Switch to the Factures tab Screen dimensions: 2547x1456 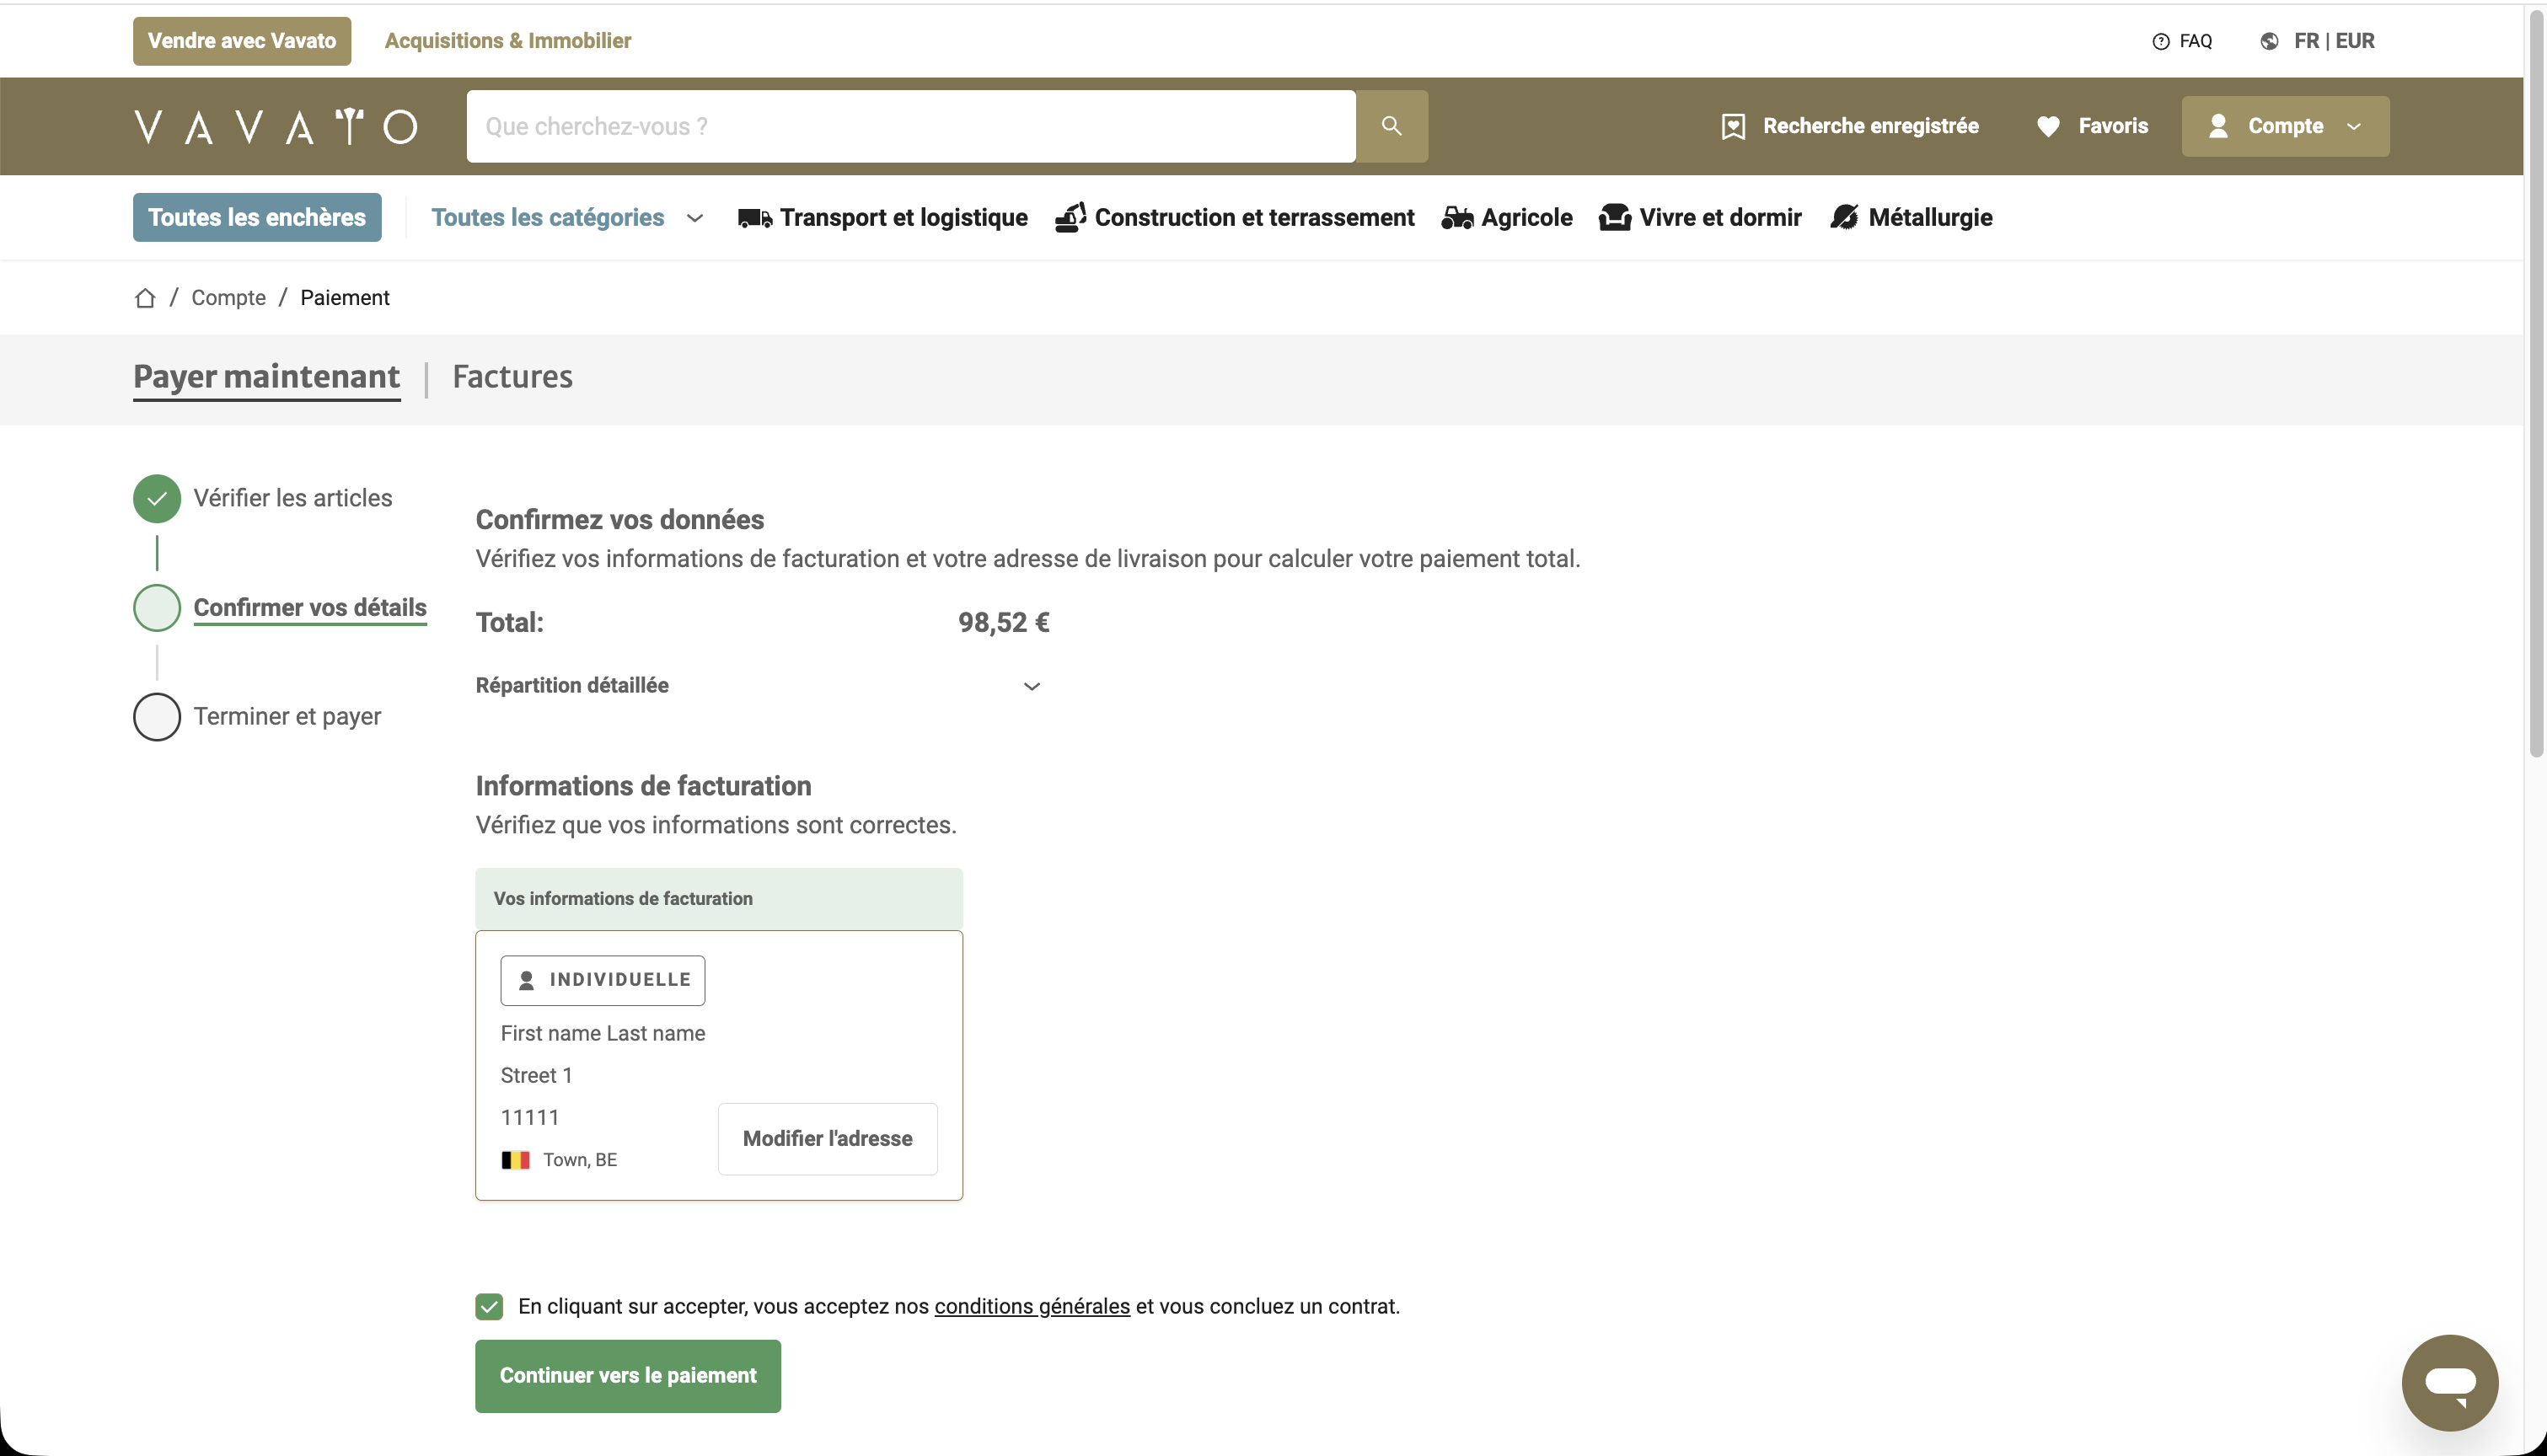pos(512,377)
